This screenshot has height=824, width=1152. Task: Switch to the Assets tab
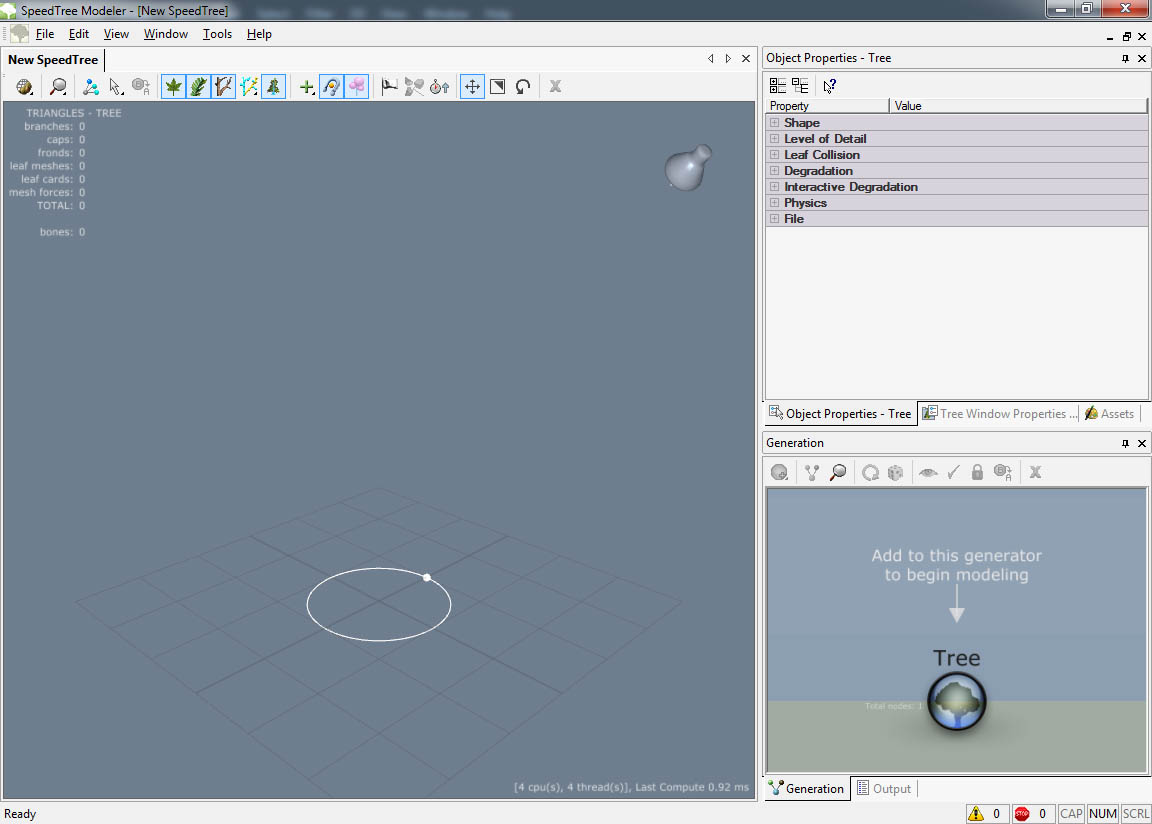click(1110, 414)
